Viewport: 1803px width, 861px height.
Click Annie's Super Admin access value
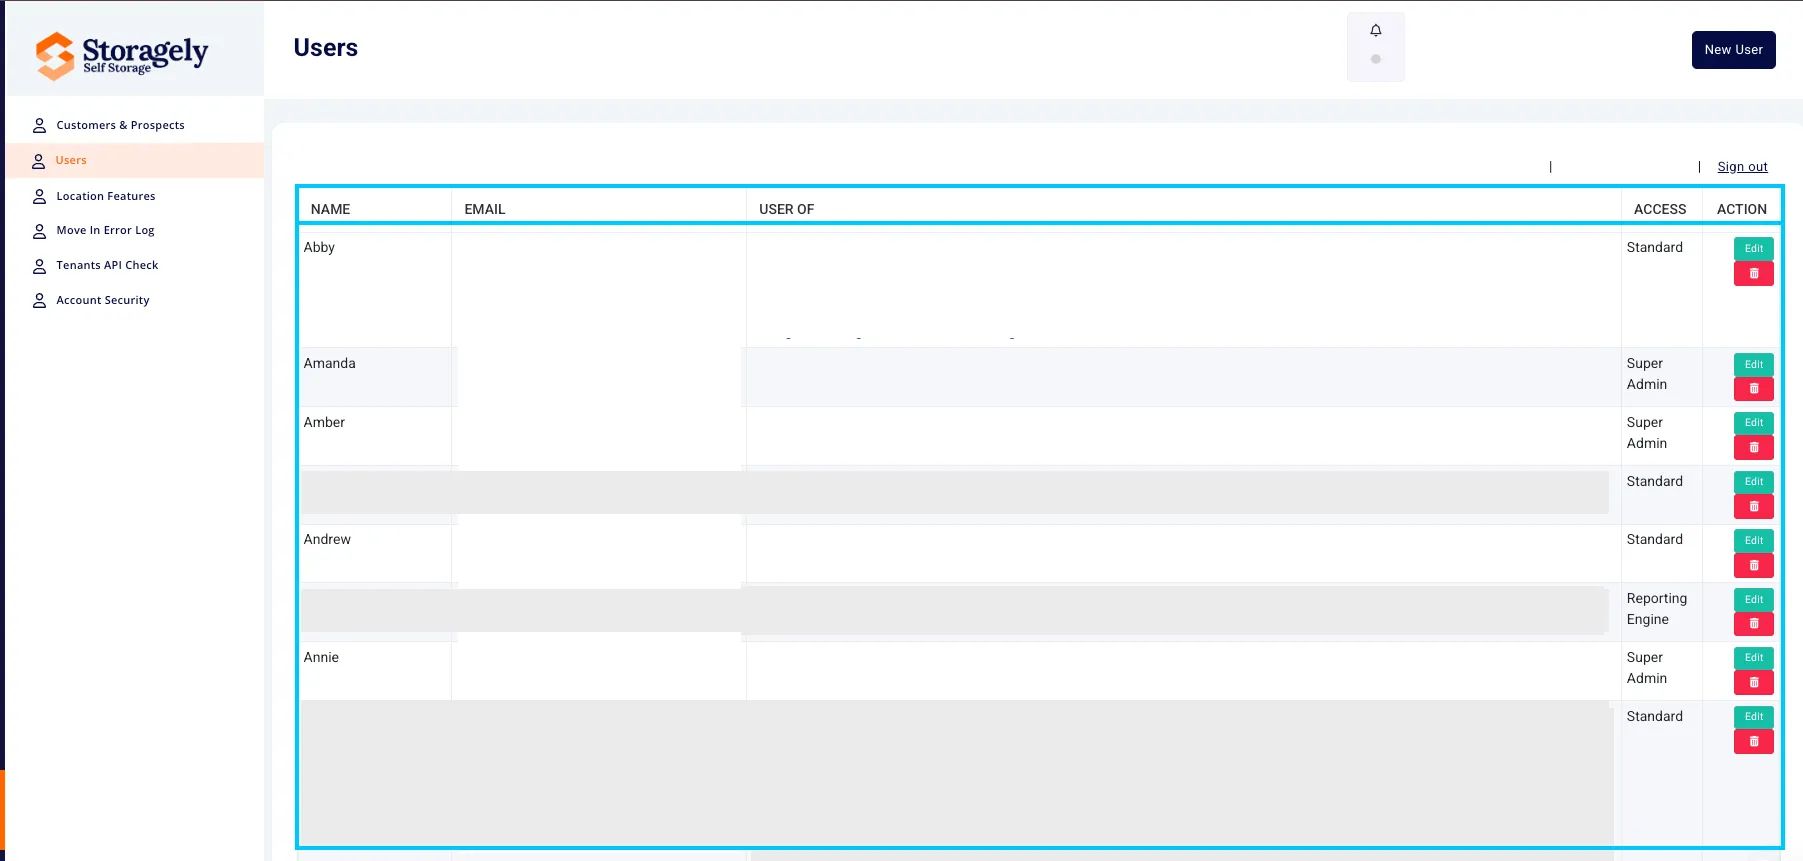pos(1646,668)
